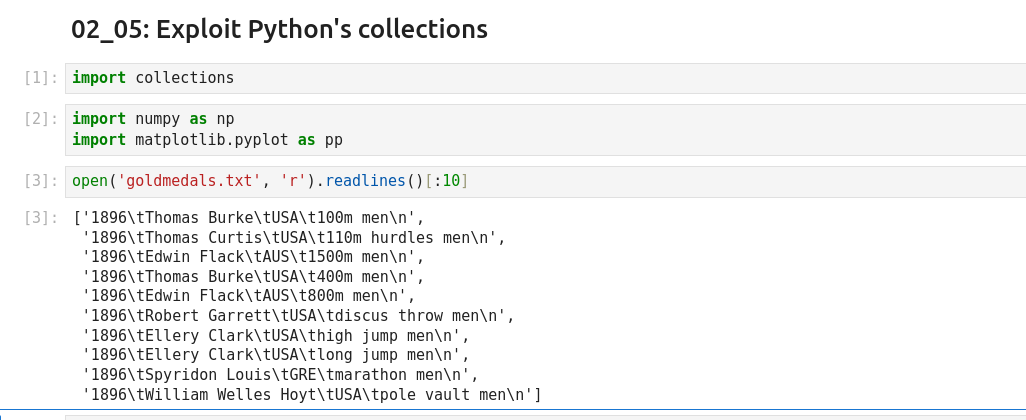
Task: Click the [2] cell prompt label
Action: [40, 119]
